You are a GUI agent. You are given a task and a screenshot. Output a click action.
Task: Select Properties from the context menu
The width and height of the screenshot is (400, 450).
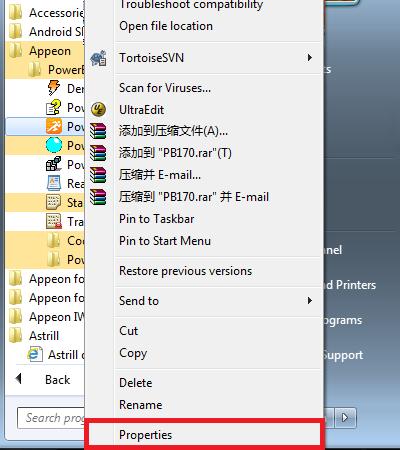[204, 435]
